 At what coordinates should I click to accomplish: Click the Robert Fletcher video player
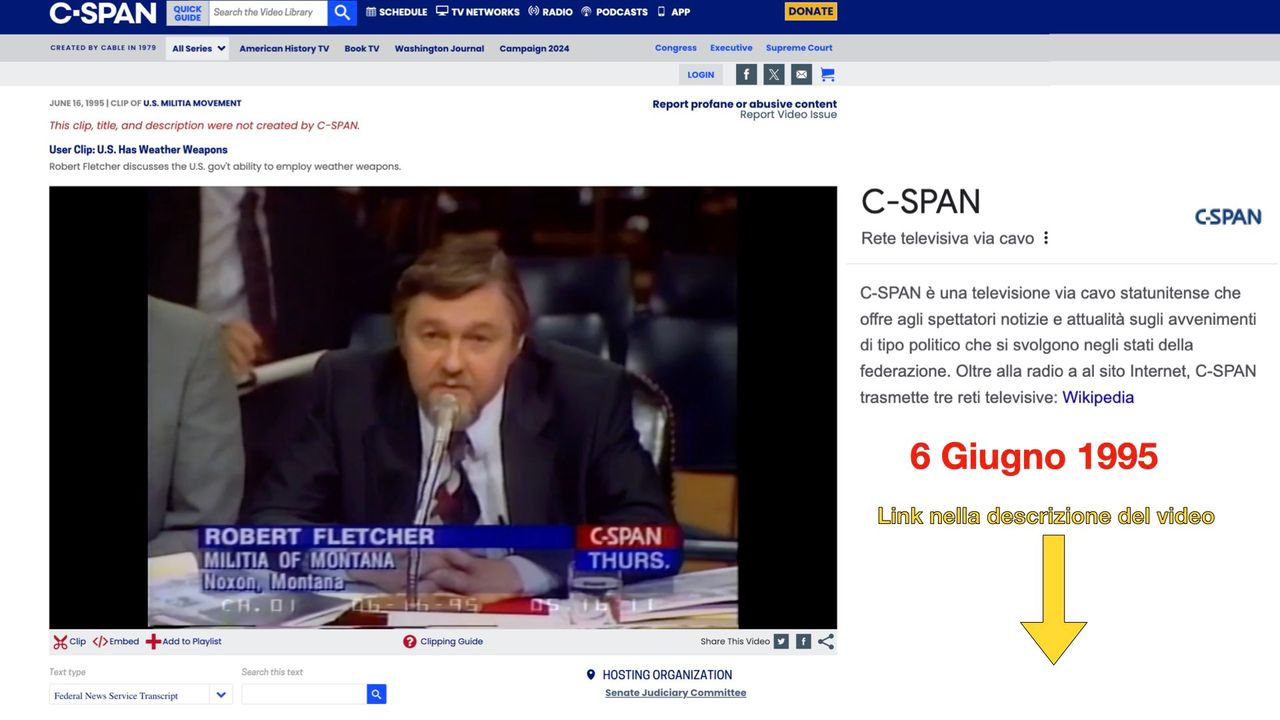[443, 407]
